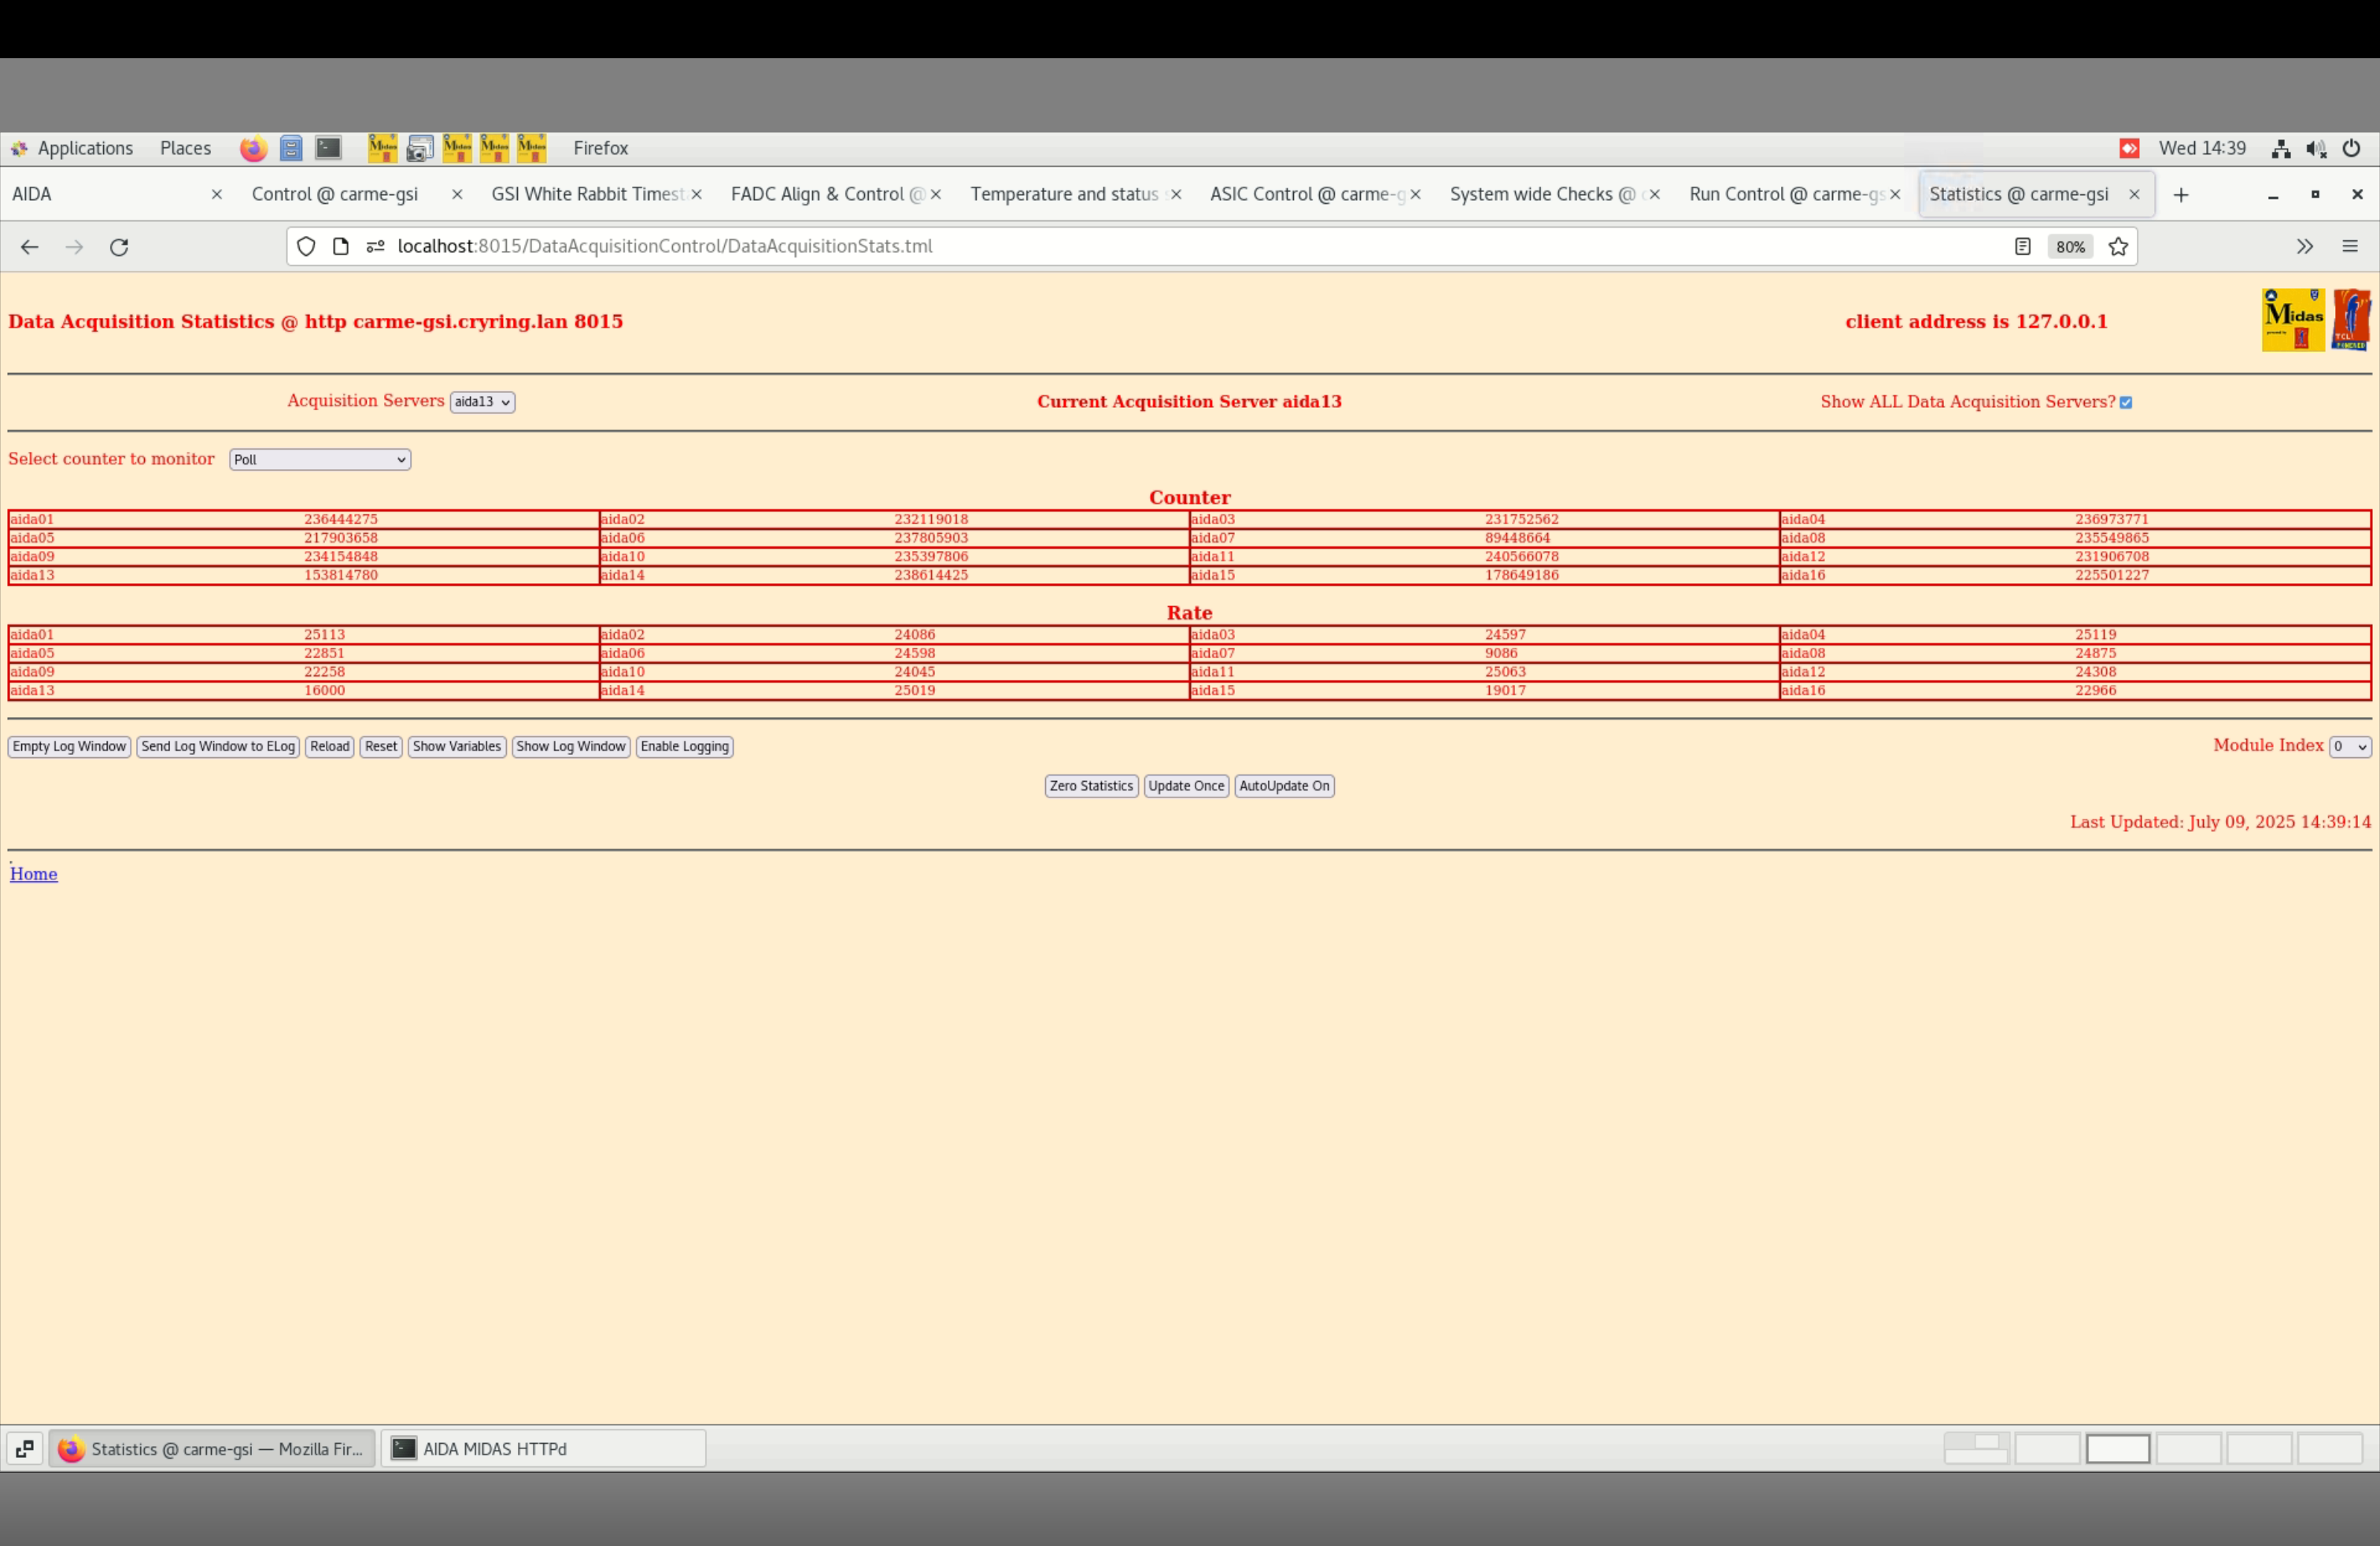The height and width of the screenshot is (1546, 2380).
Task: Toggle reader view icon in address bar
Action: pos(2022,247)
